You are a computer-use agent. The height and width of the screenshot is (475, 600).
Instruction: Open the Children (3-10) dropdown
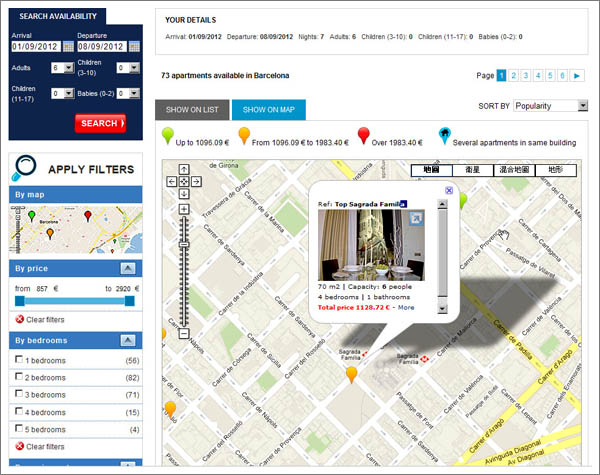(128, 68)
